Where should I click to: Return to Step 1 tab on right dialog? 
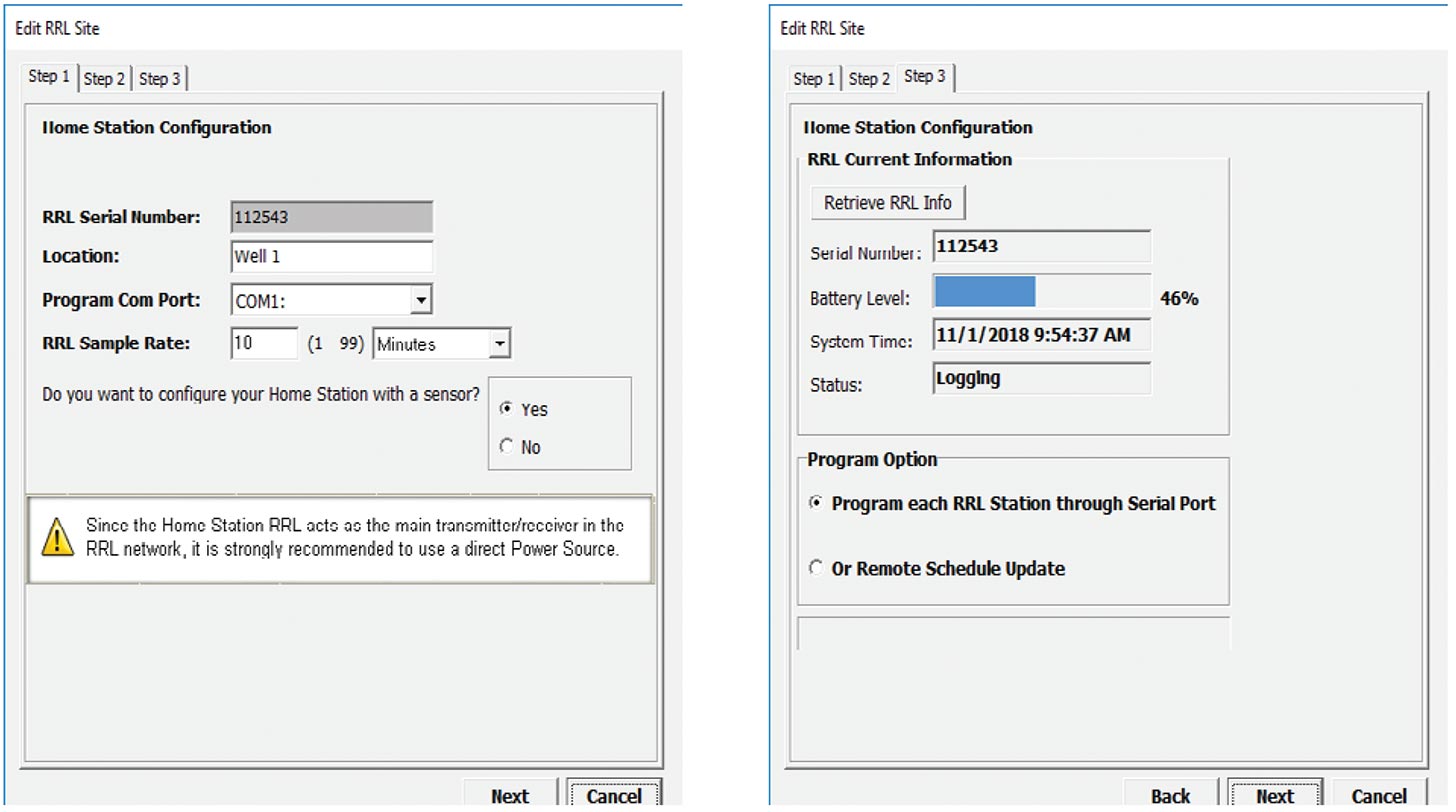812,79
